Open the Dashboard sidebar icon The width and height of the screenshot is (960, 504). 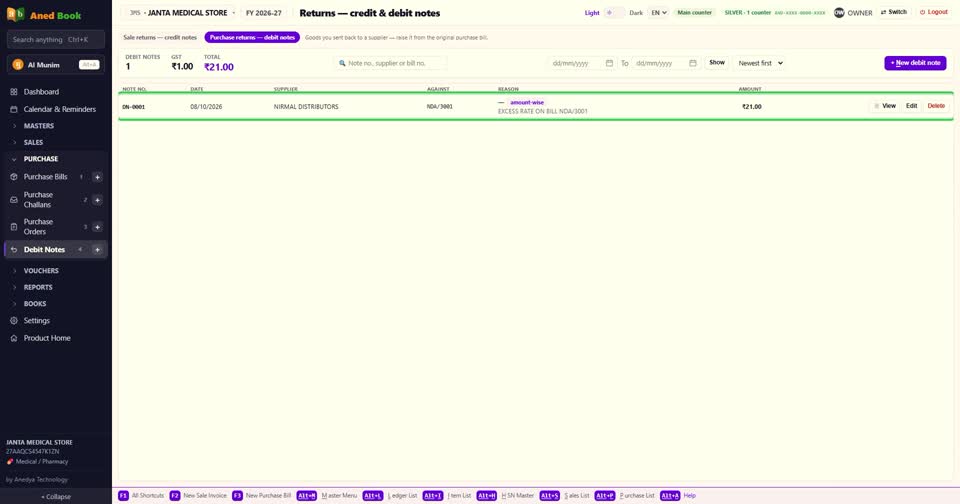13,92
